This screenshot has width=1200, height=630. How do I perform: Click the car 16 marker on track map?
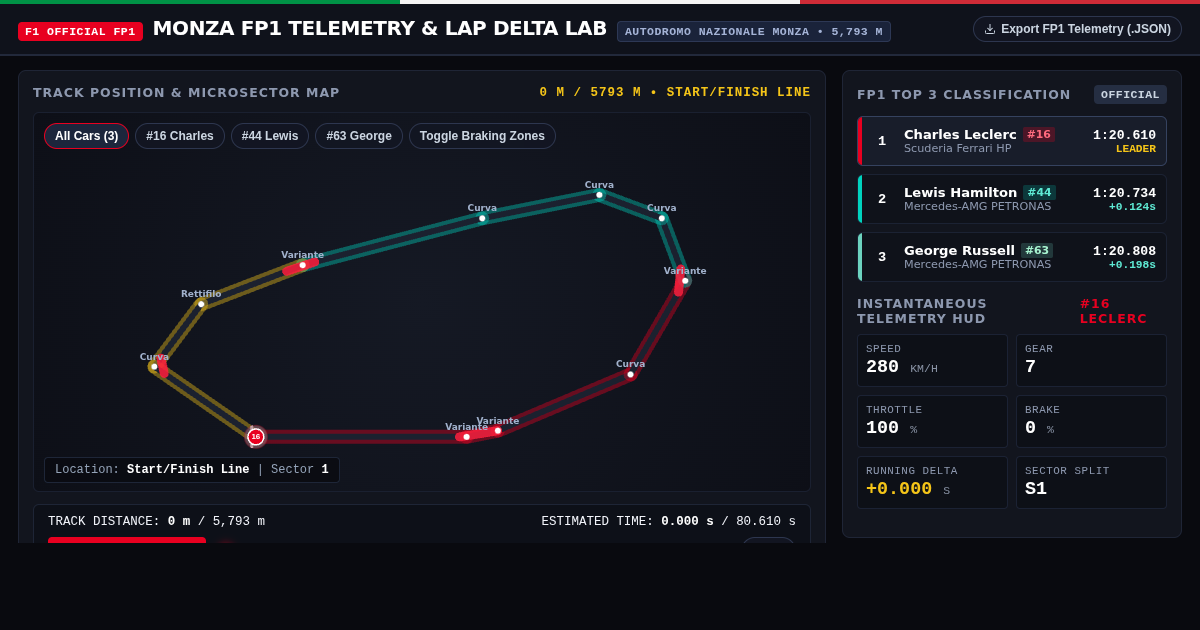click(256, 437)
